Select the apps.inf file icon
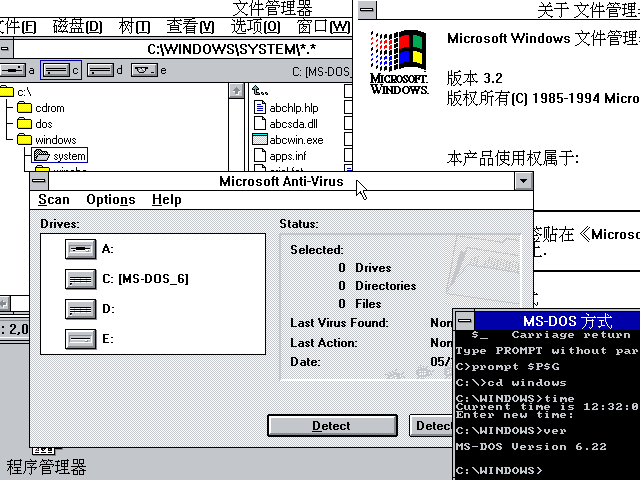 pyautogui.click(x=260, y=156)
